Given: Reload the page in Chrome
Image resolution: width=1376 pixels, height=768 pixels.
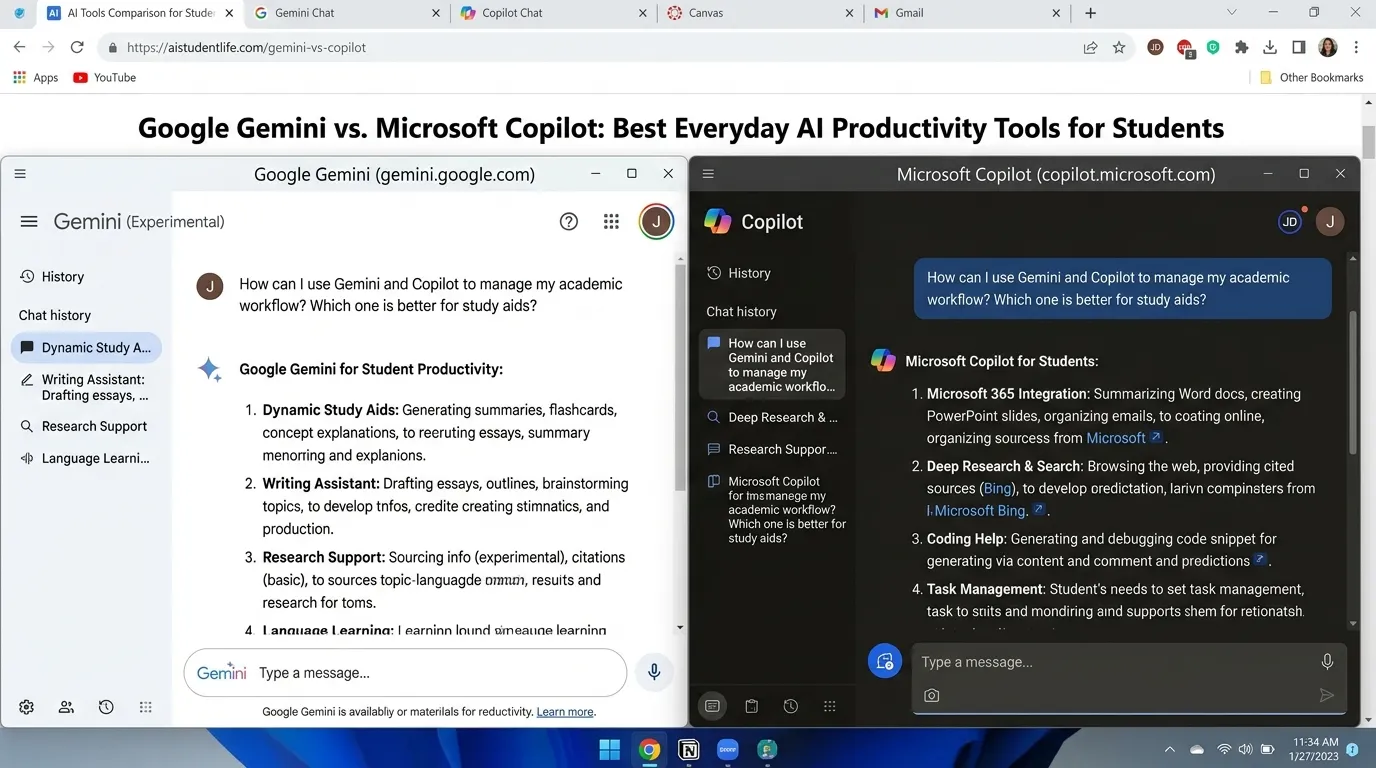Looking at the screenshot, I should [x=77, y=47].
